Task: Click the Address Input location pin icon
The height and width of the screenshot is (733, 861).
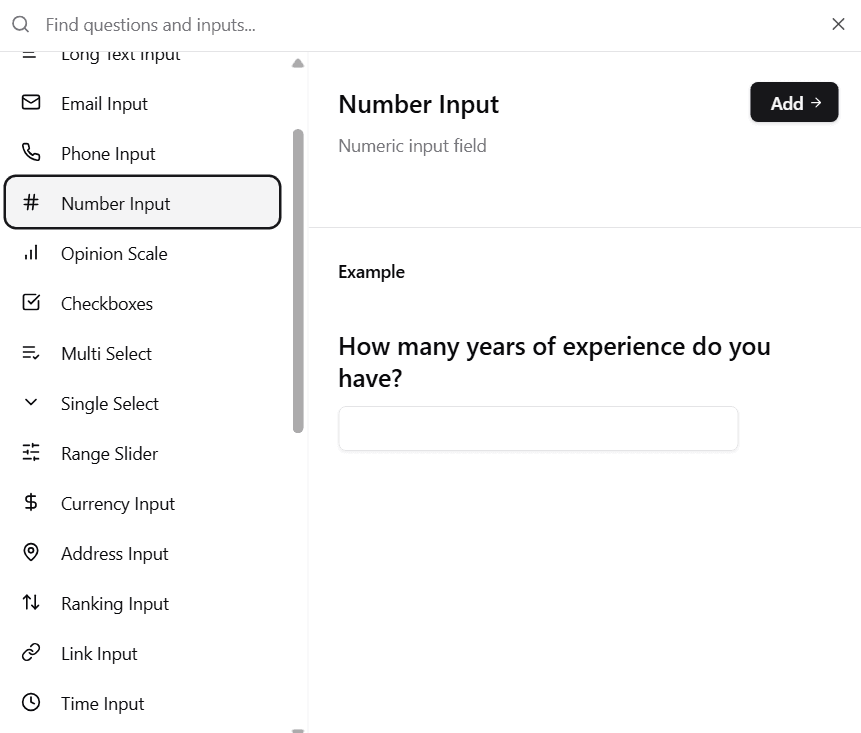Action: [30, 553]
